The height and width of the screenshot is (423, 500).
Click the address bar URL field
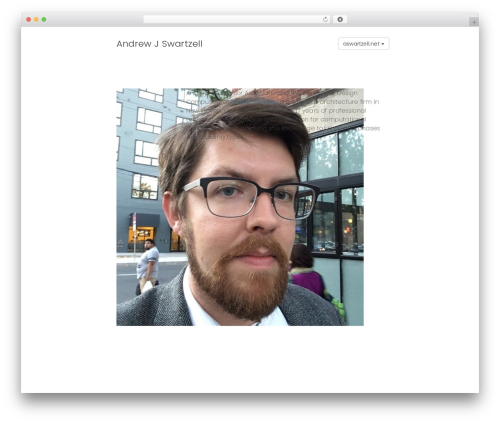point(237,19)
